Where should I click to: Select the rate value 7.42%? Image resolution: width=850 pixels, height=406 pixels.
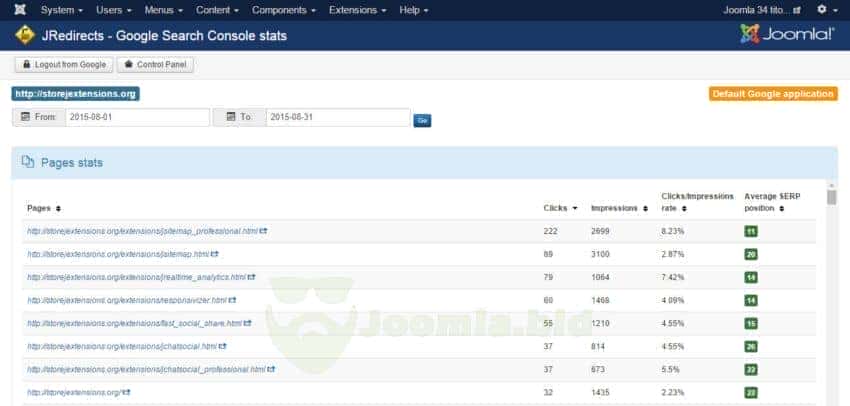pyautogui.click(x=673, y=277)
